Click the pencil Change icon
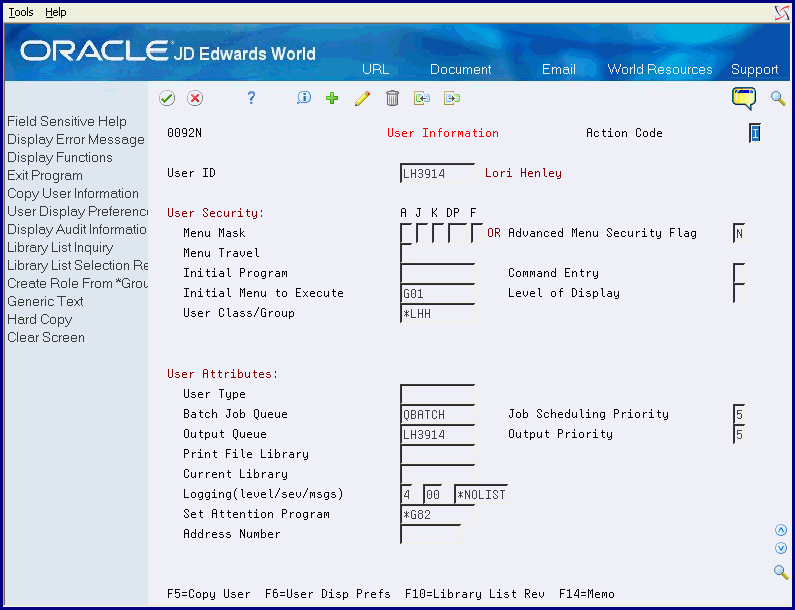The height and width of the screenshot is (610, 795). point(362,98)
